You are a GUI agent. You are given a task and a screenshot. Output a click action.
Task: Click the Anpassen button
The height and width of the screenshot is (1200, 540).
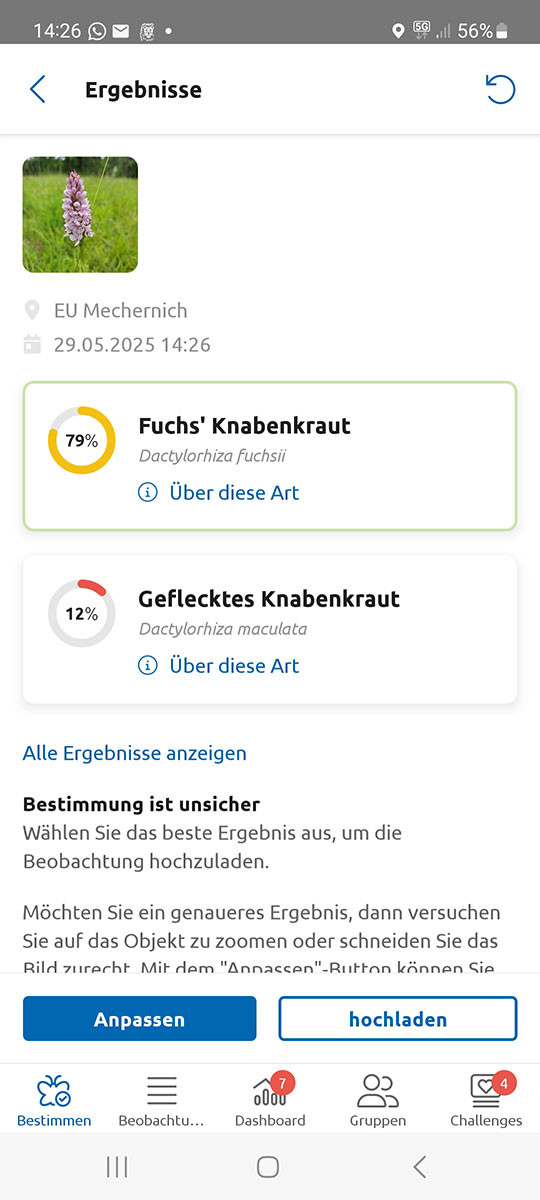click(140, 1019)
